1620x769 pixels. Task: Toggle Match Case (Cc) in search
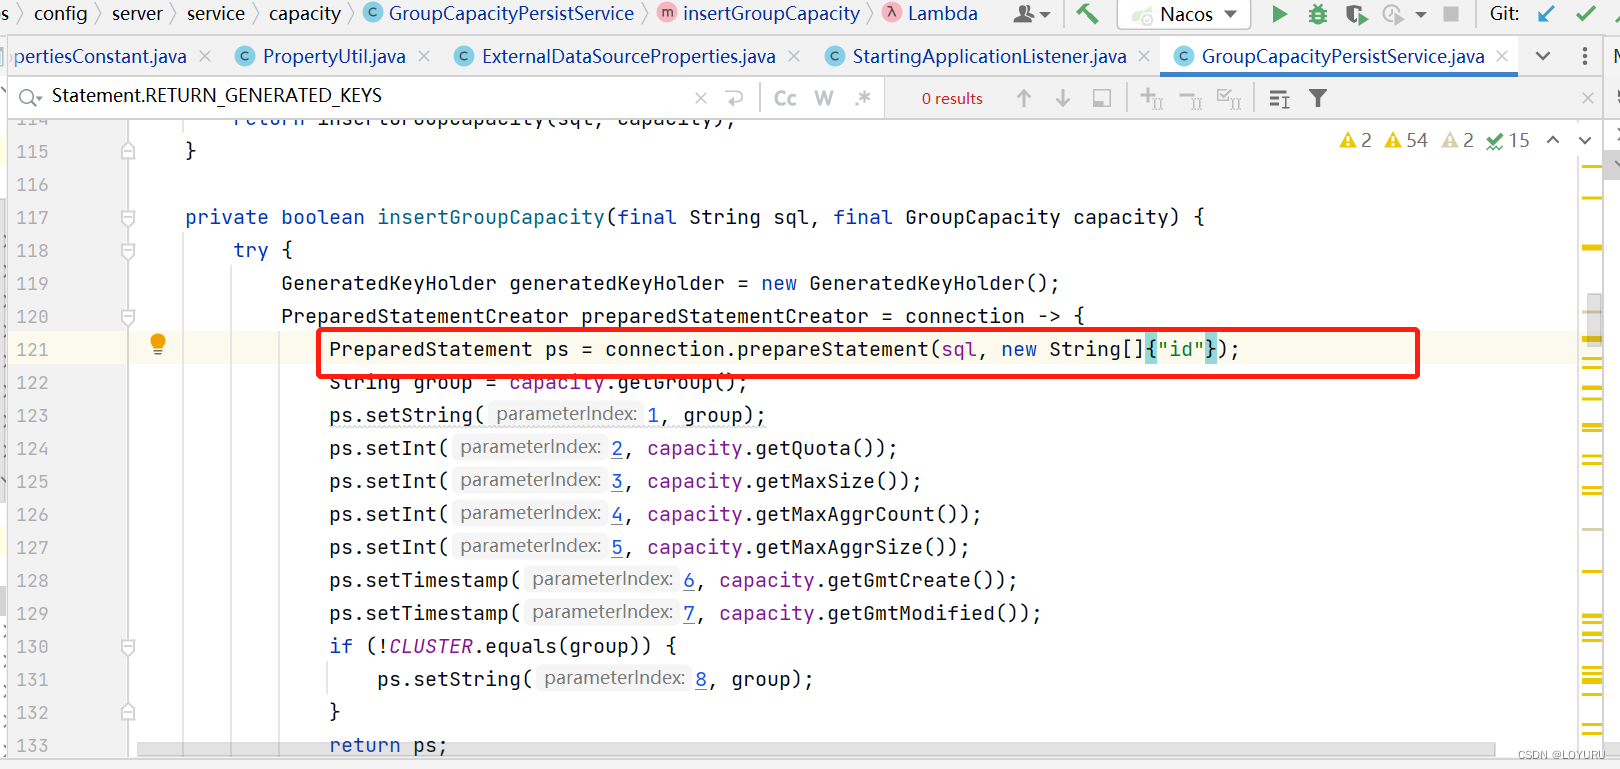785,98
